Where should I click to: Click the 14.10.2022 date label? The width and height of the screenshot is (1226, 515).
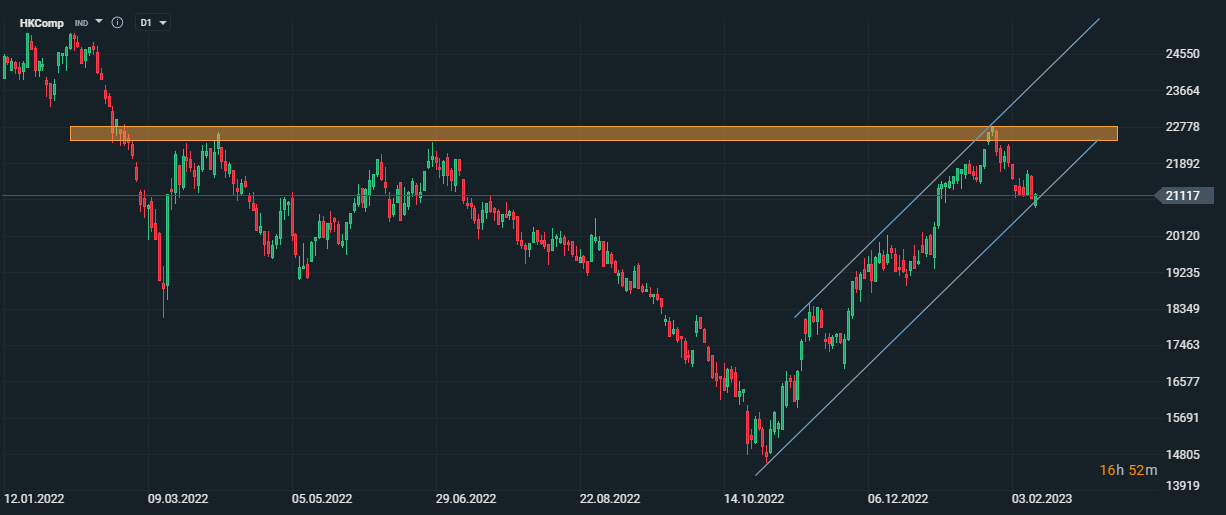(x=754, y=498)
